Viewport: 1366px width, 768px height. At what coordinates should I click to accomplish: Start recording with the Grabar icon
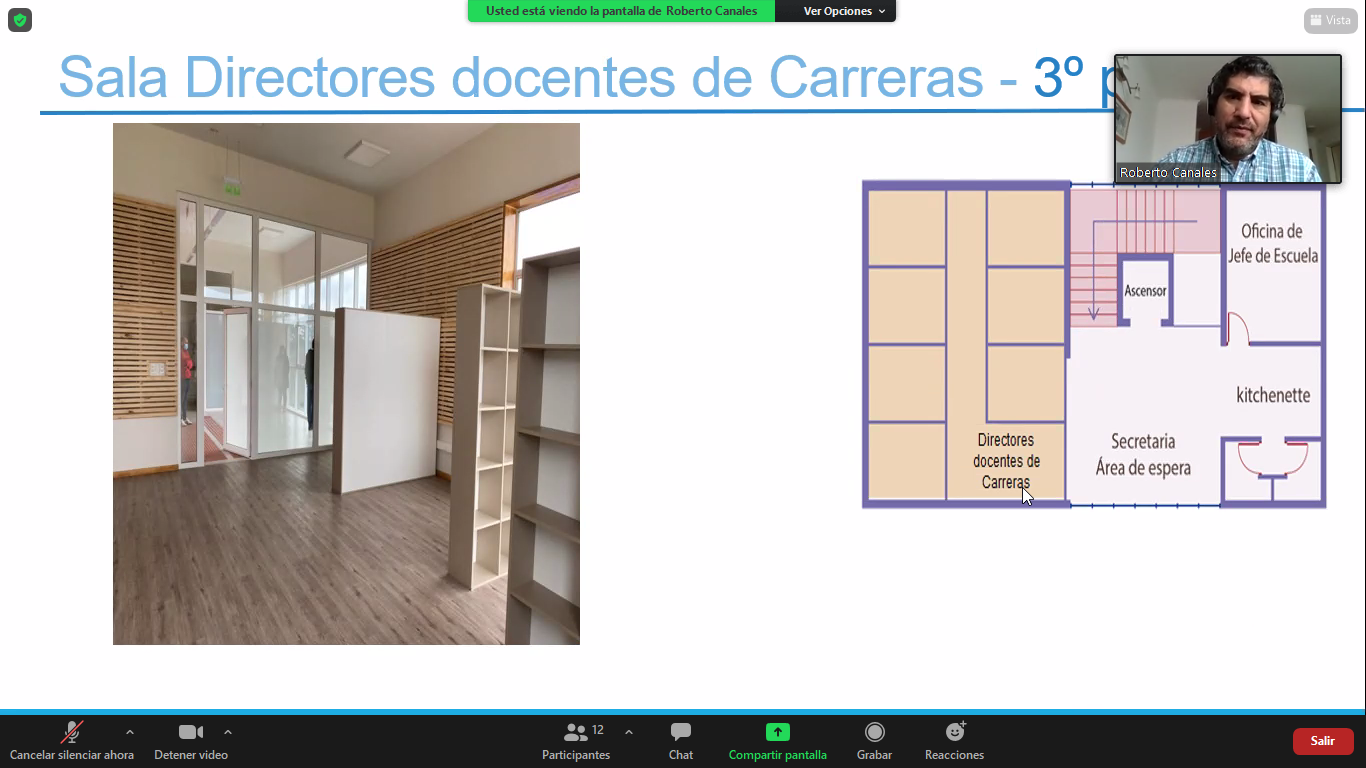(874, 732)
